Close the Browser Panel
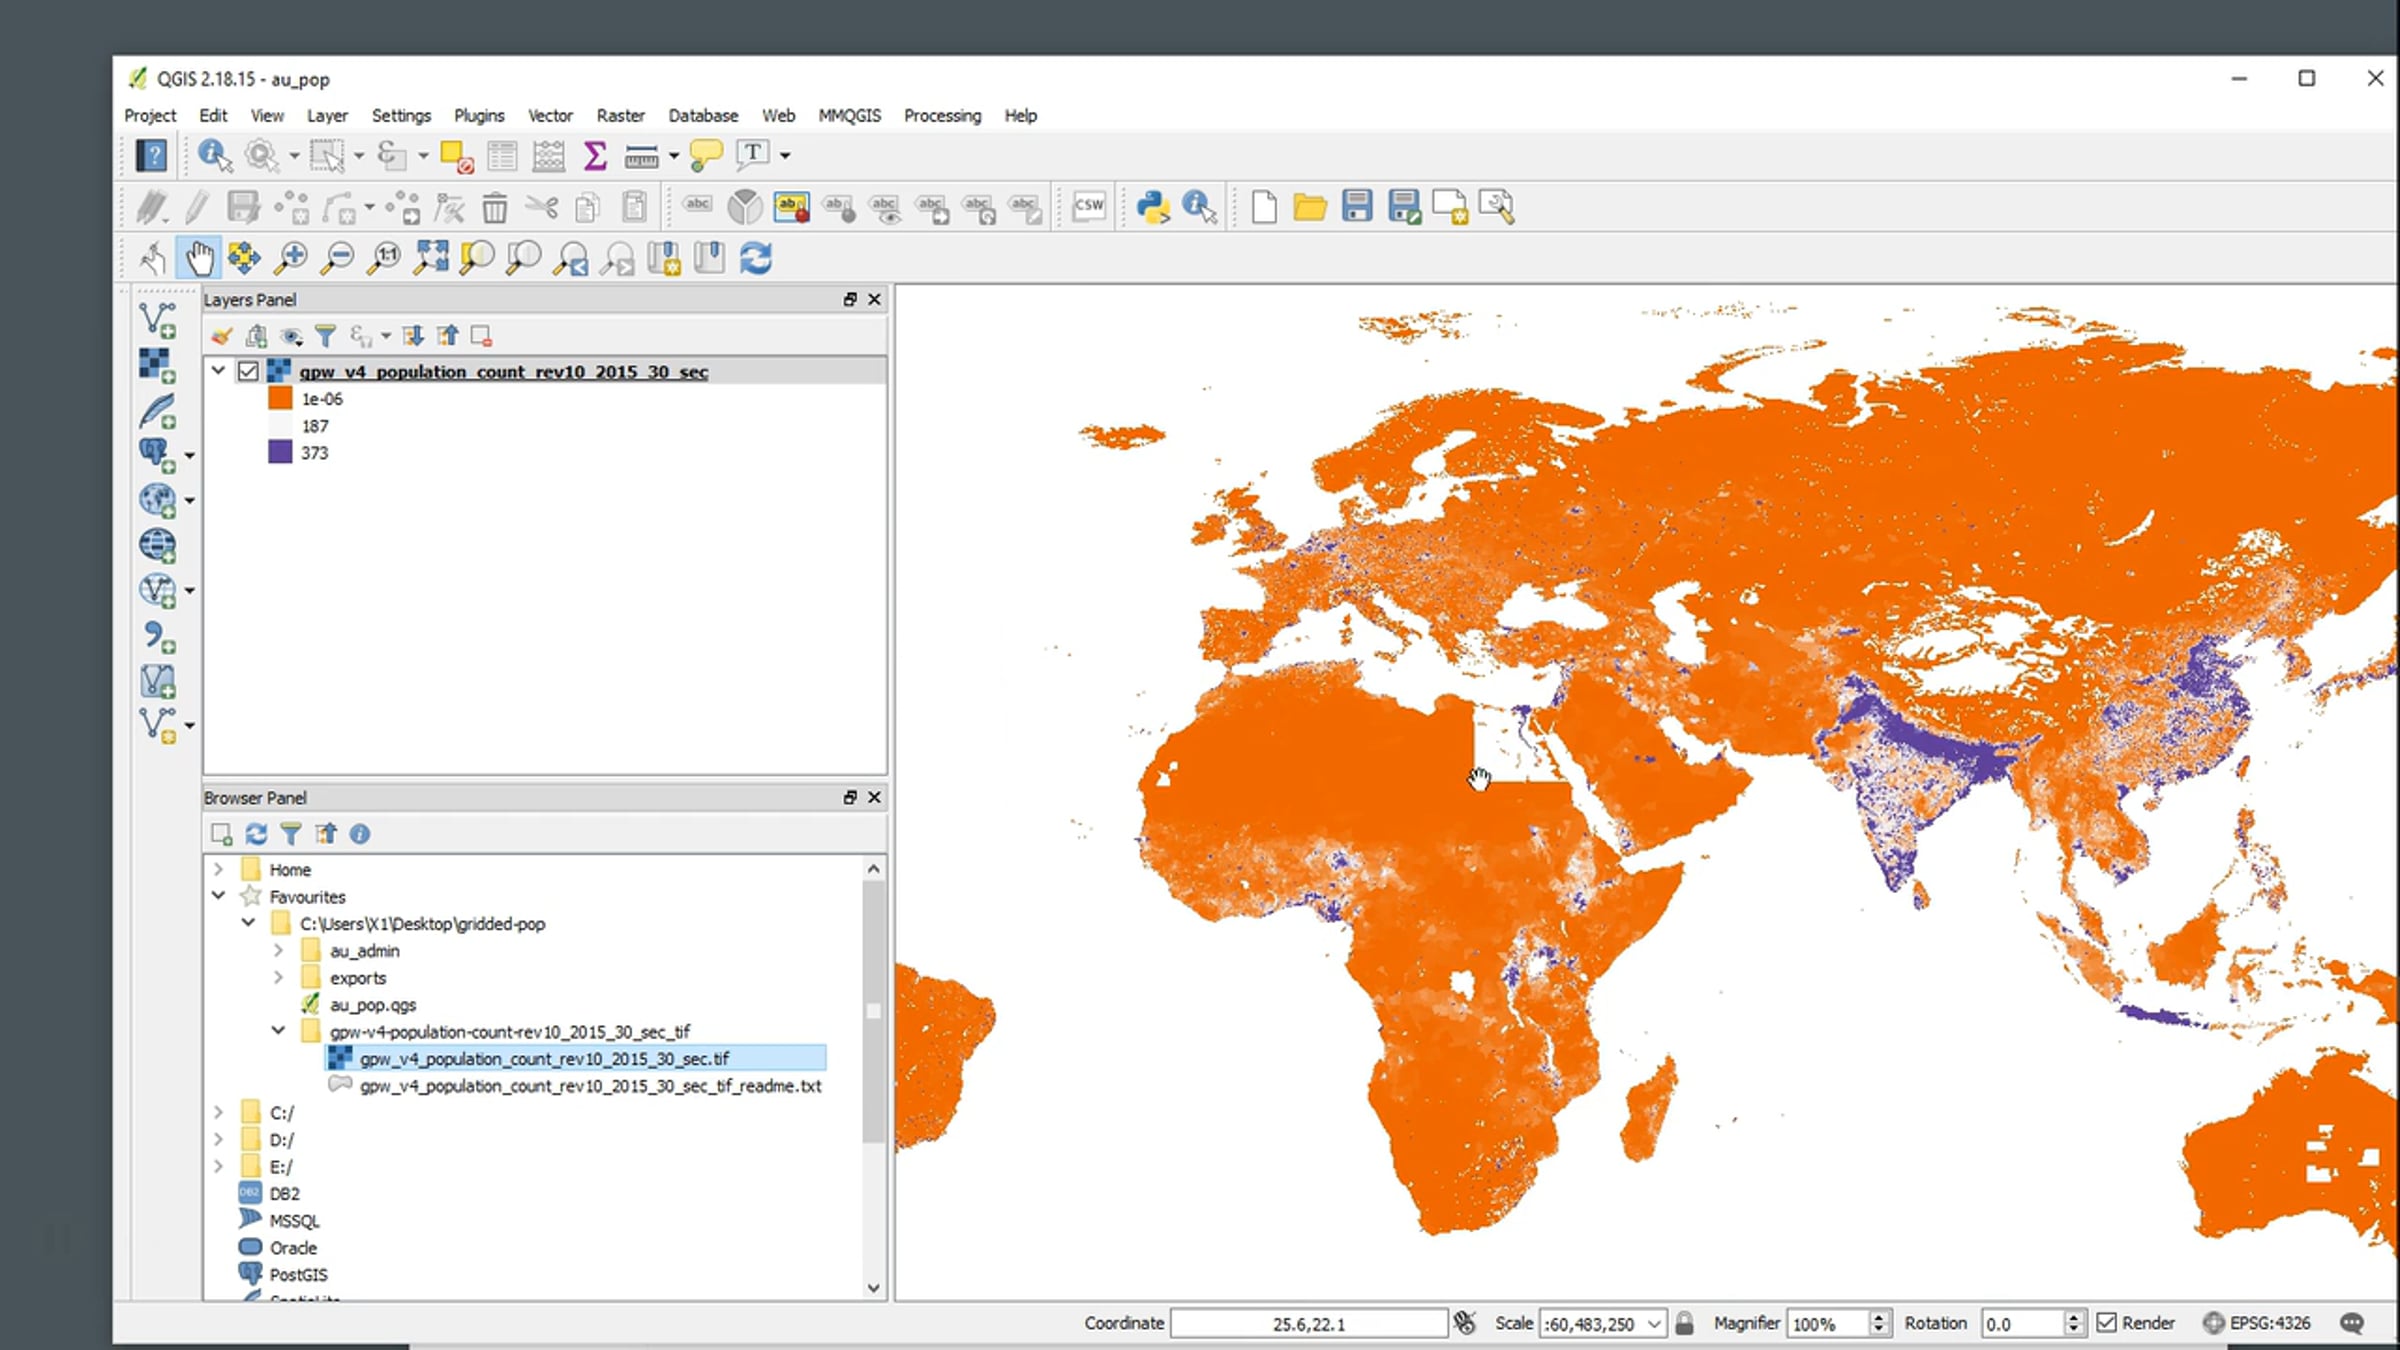 pos(874,797)
